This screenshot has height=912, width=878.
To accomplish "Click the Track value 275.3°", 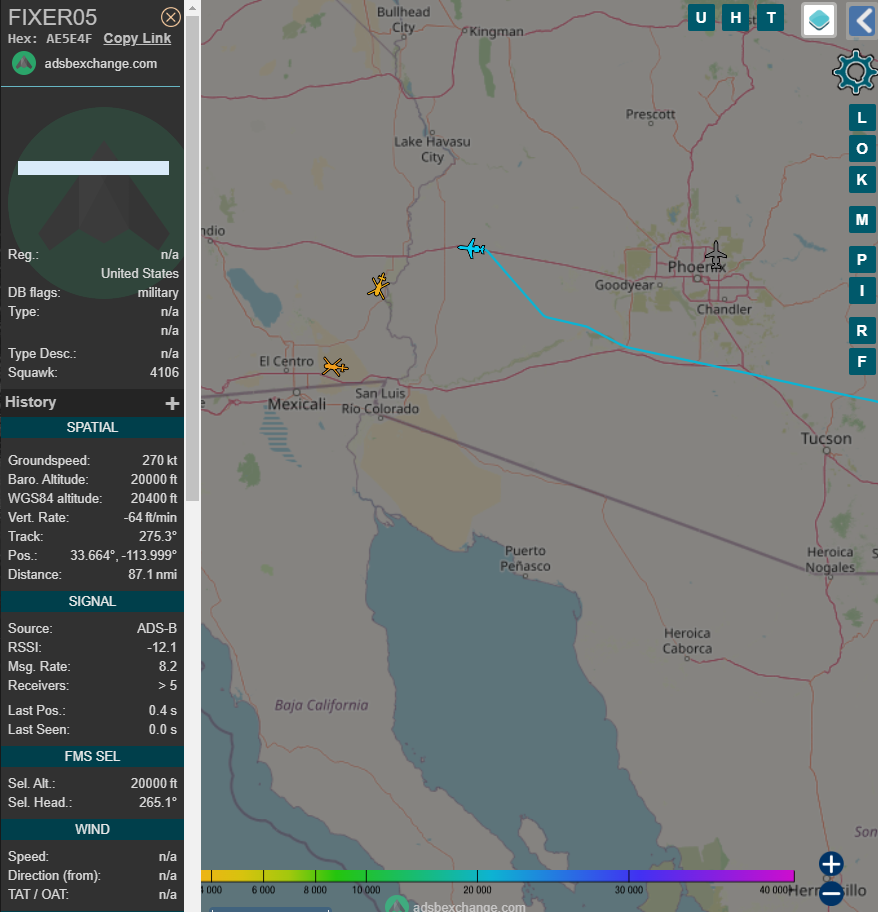I will click(158, 536).
